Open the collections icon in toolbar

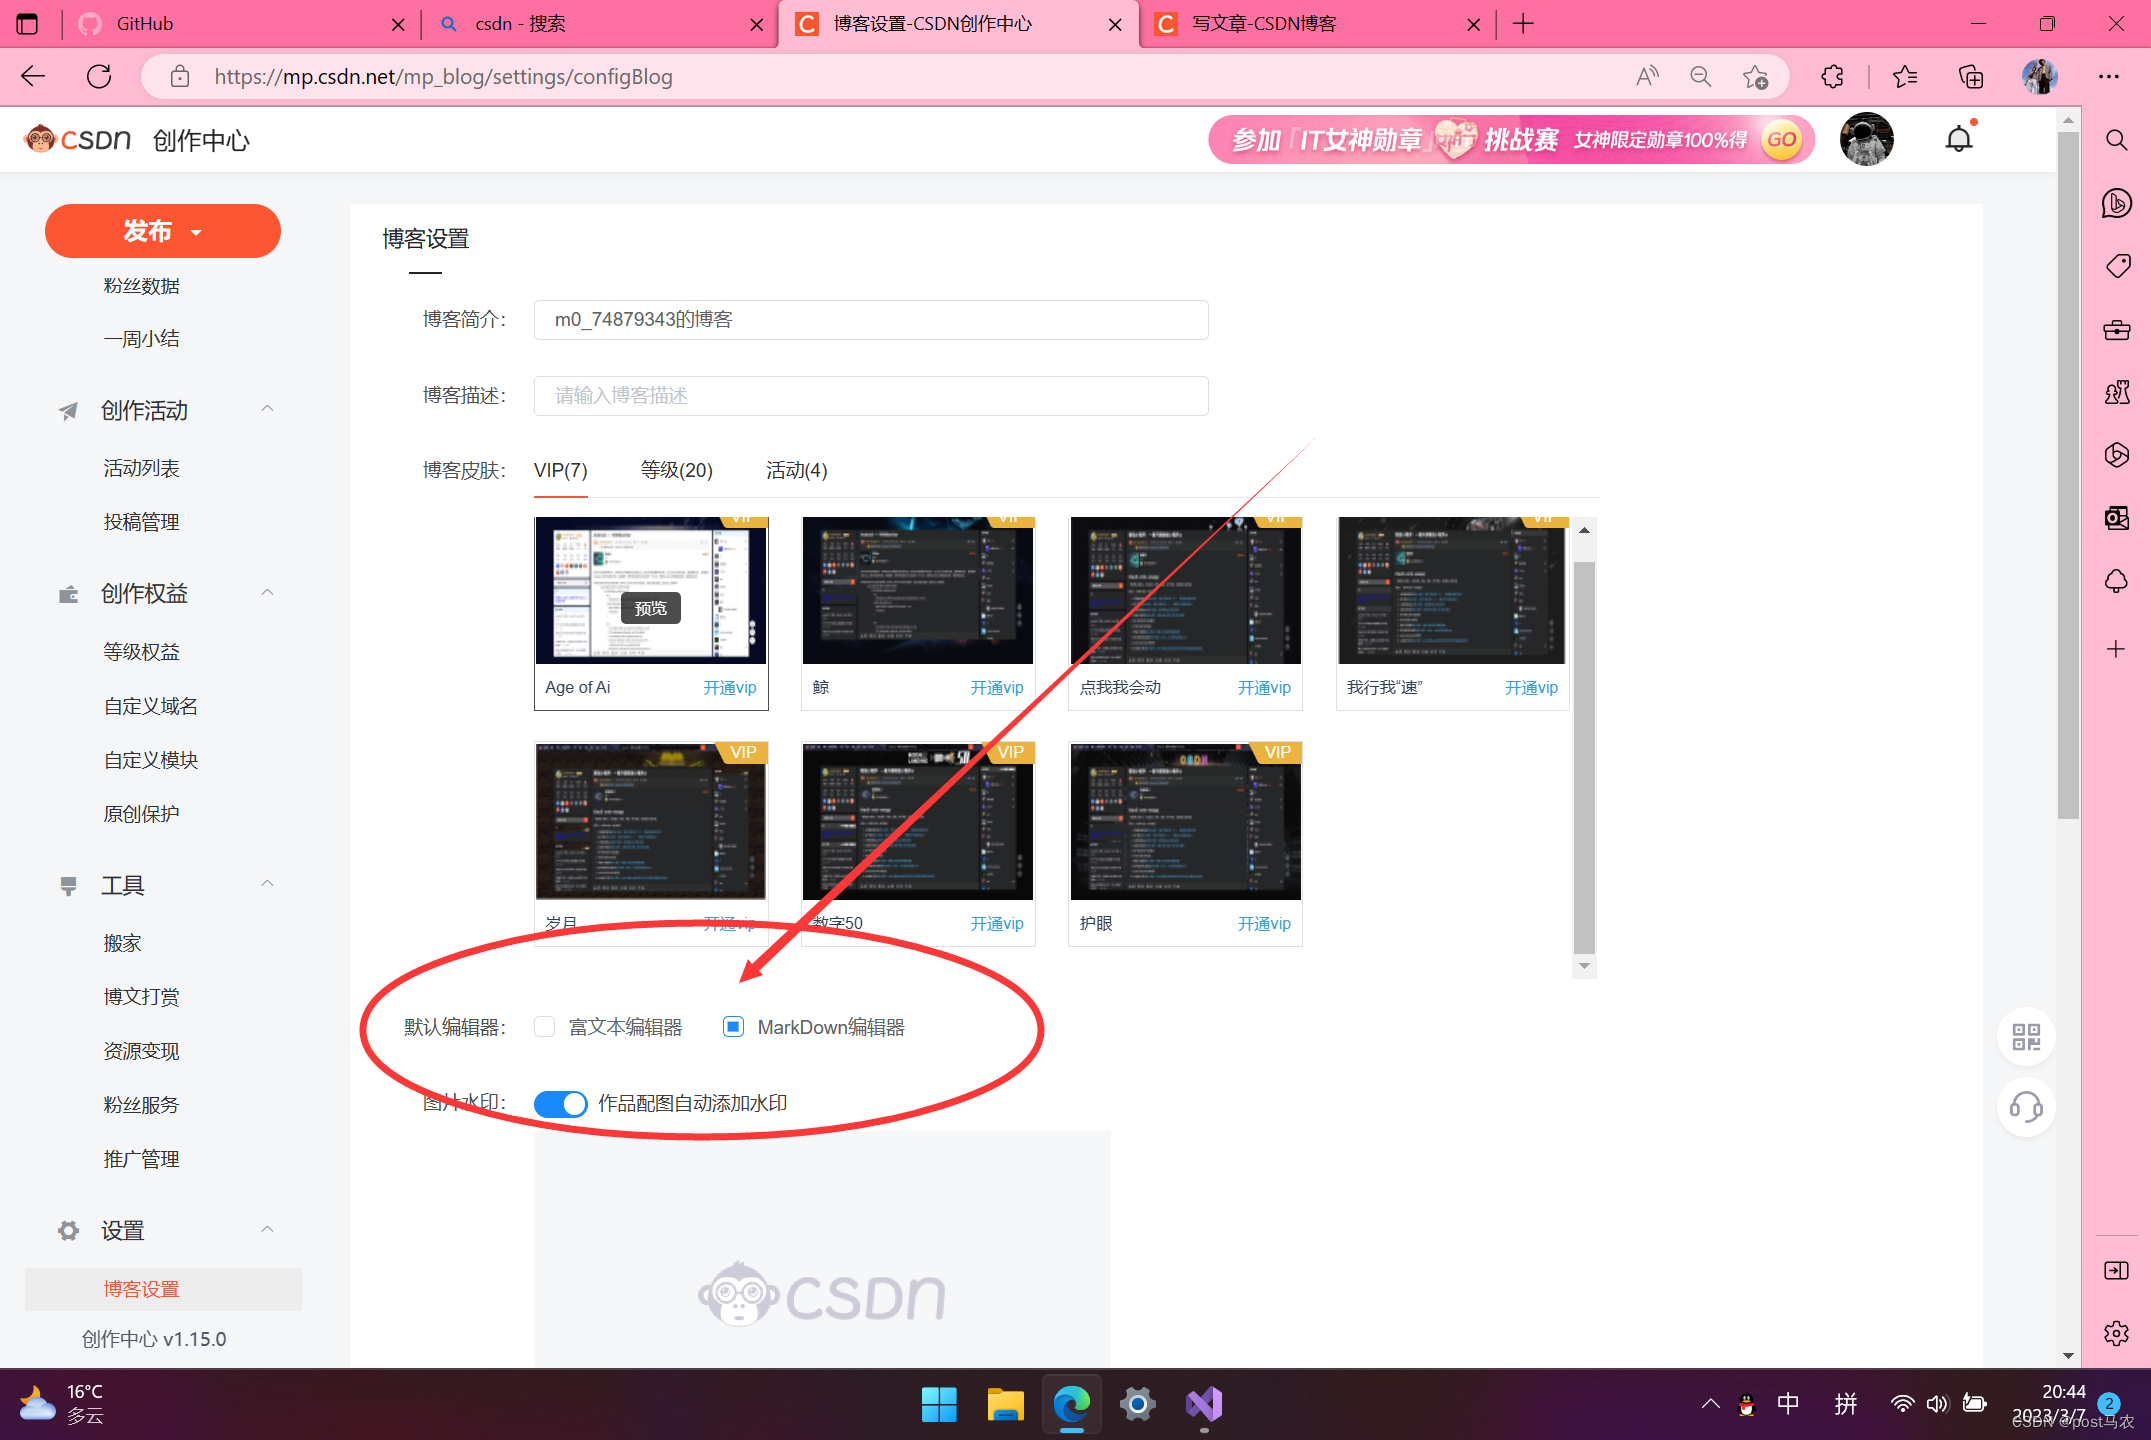coord(1970,77)
